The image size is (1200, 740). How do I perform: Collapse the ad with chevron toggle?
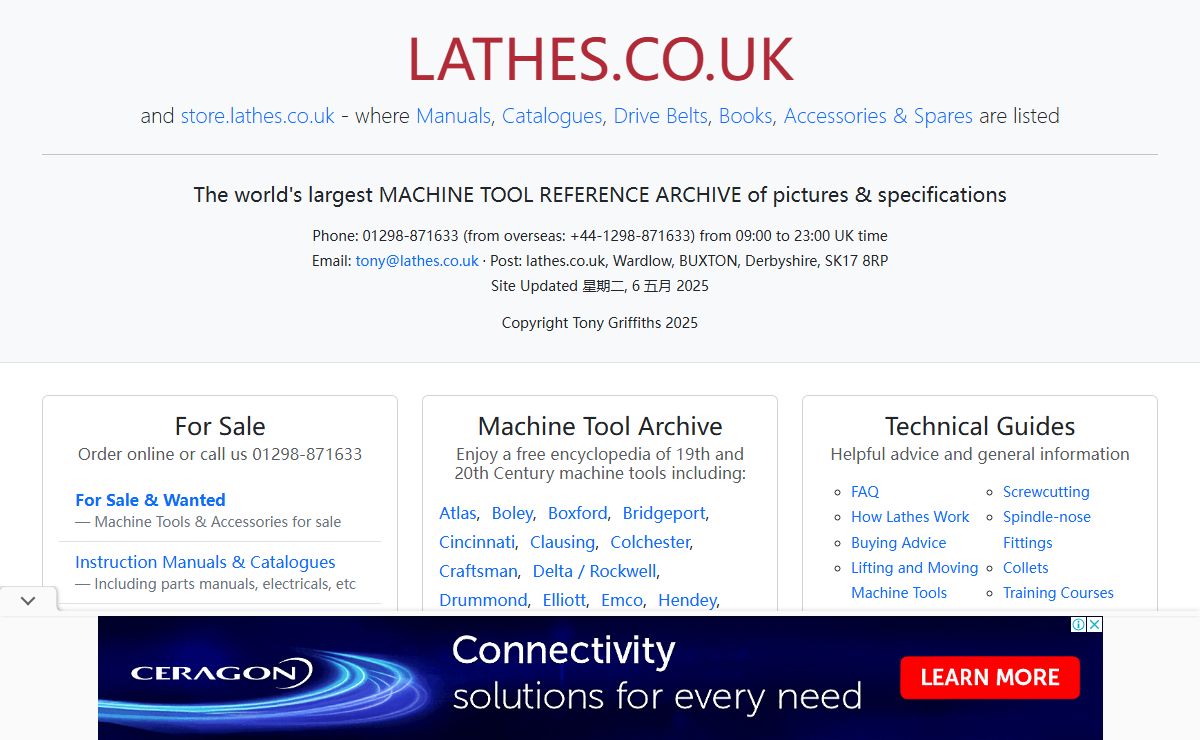click(x=28, y=600)
